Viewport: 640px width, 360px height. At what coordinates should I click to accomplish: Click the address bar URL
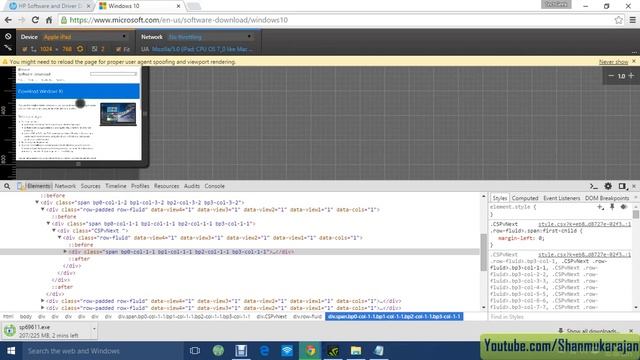click(x=178, y=20)
